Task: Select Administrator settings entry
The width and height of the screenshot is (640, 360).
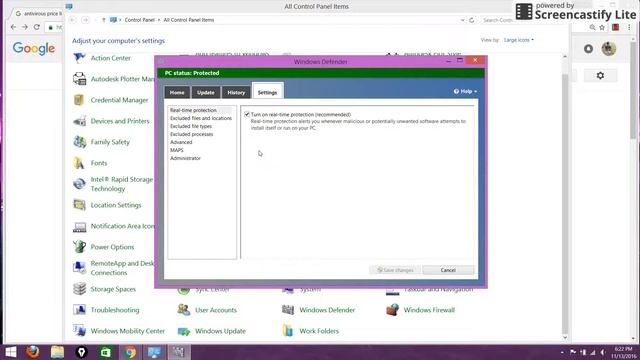Action: tap(185, 158)
